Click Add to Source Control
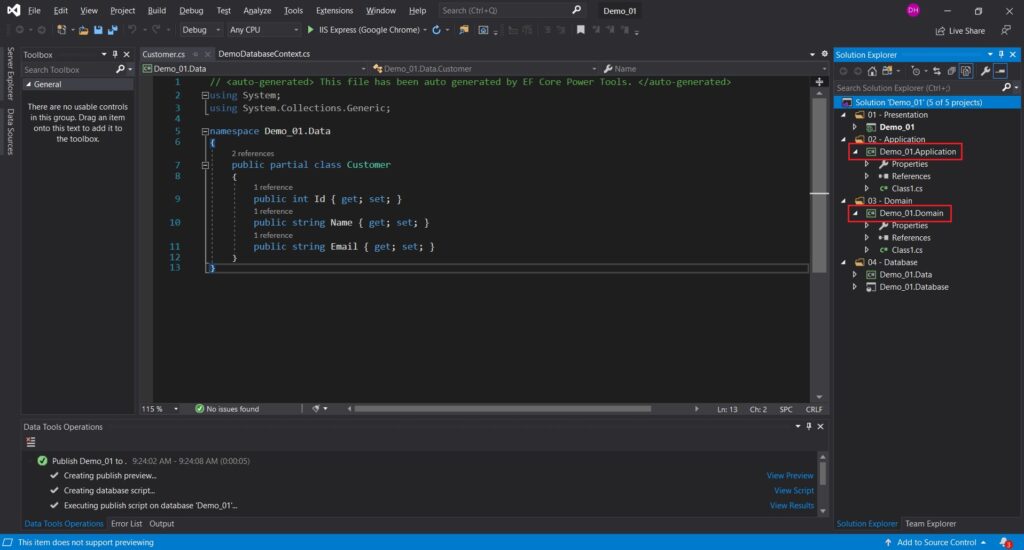This screenshot has height=550, width=1024. point(936,542)
